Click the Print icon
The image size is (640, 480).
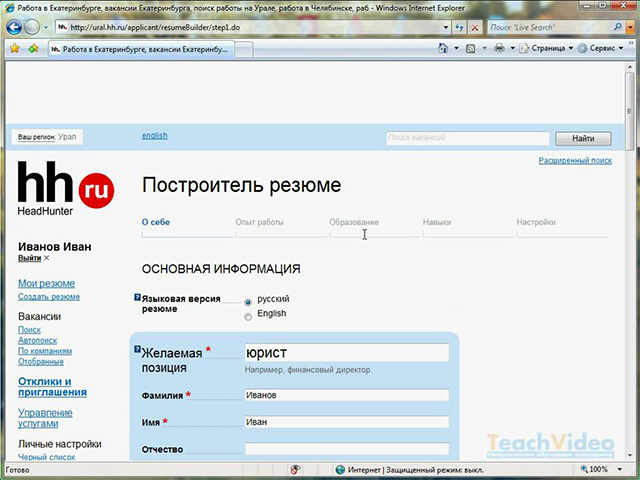pos(499,49)
